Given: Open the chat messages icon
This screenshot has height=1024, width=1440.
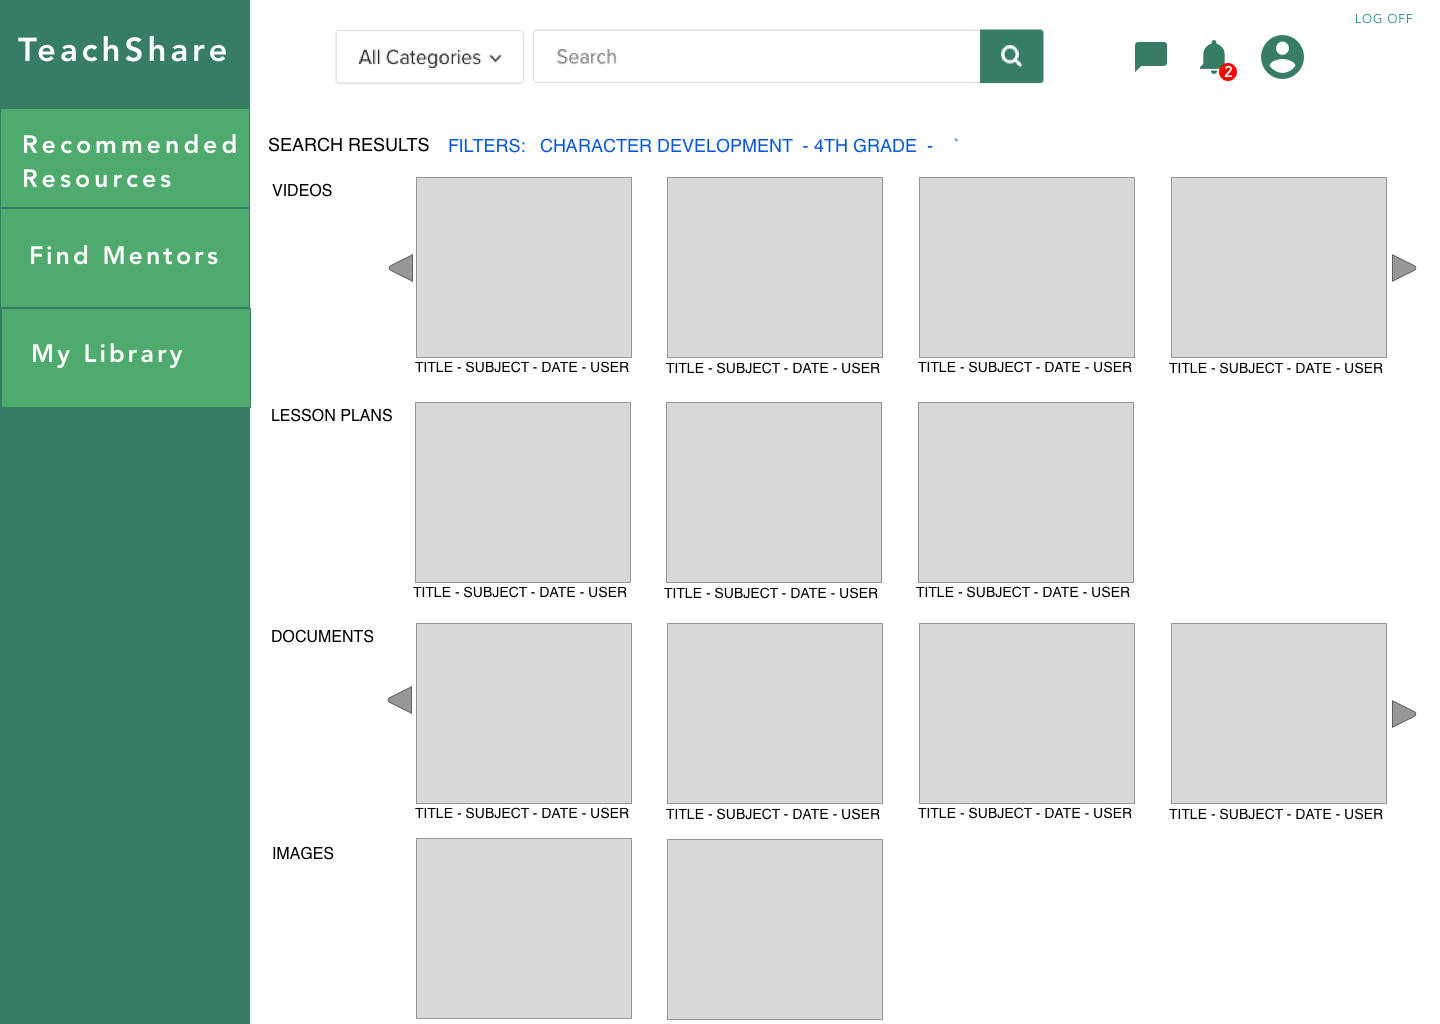Looking at the screenshot, I should [1150, 57].
